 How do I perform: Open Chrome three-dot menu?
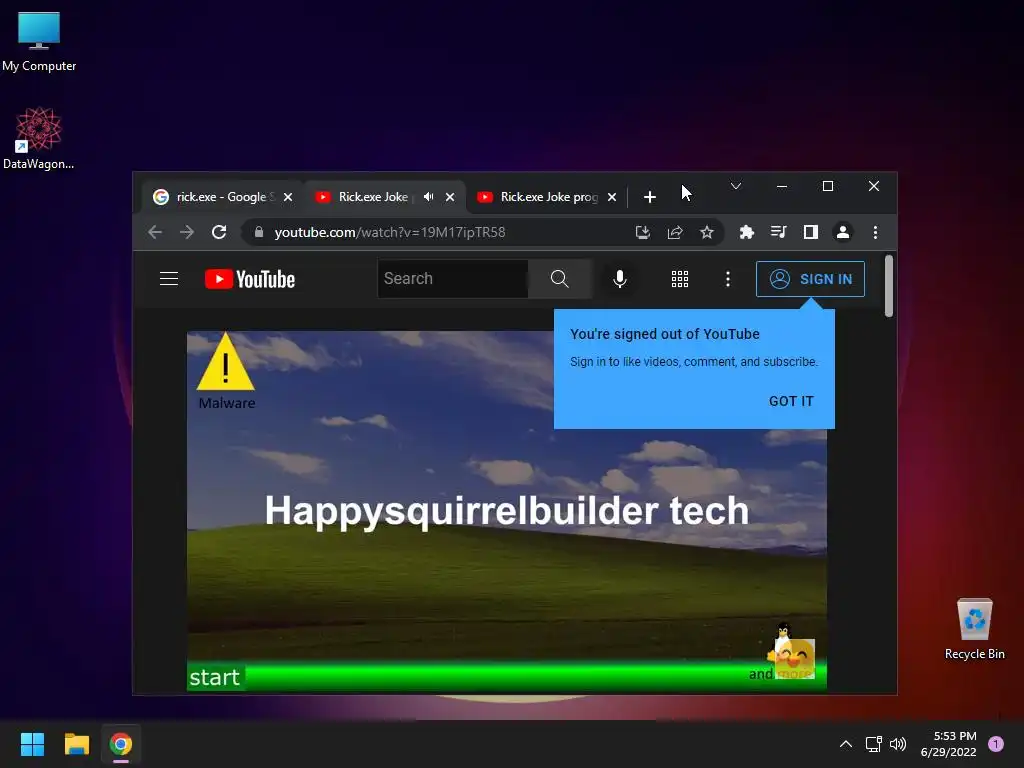pos(875,232)
